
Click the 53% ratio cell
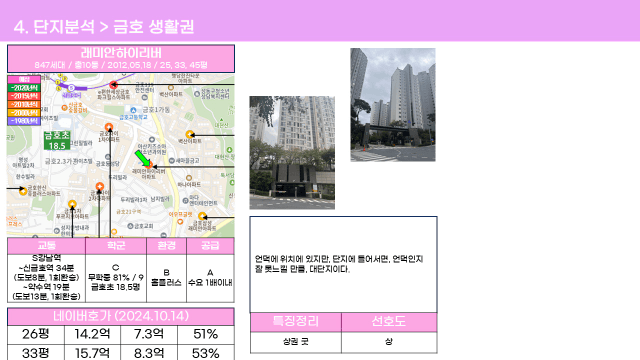[206, 353]
